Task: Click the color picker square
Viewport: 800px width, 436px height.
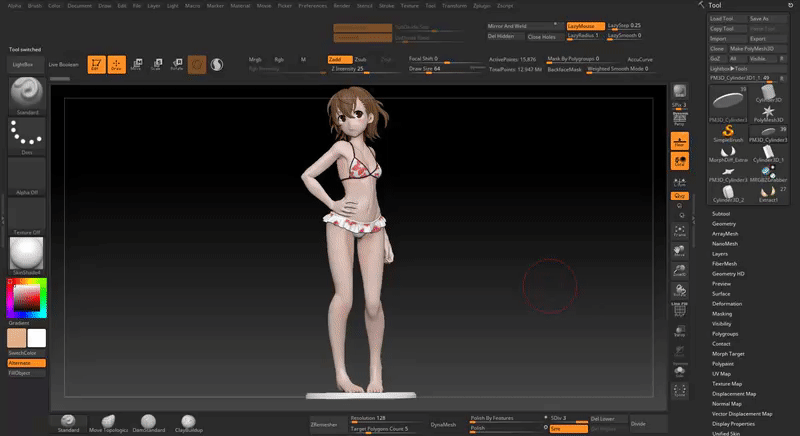Action: [27, 298]
